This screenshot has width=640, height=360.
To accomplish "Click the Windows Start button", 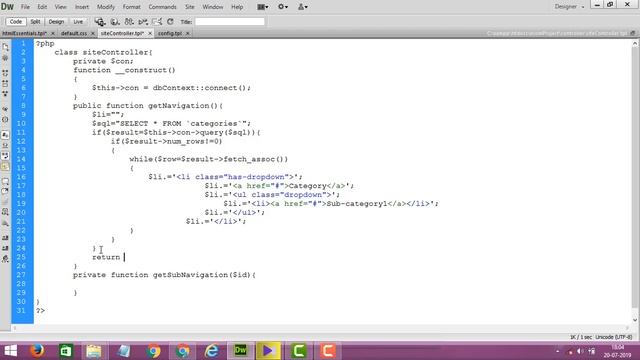I will pos(11,351).
